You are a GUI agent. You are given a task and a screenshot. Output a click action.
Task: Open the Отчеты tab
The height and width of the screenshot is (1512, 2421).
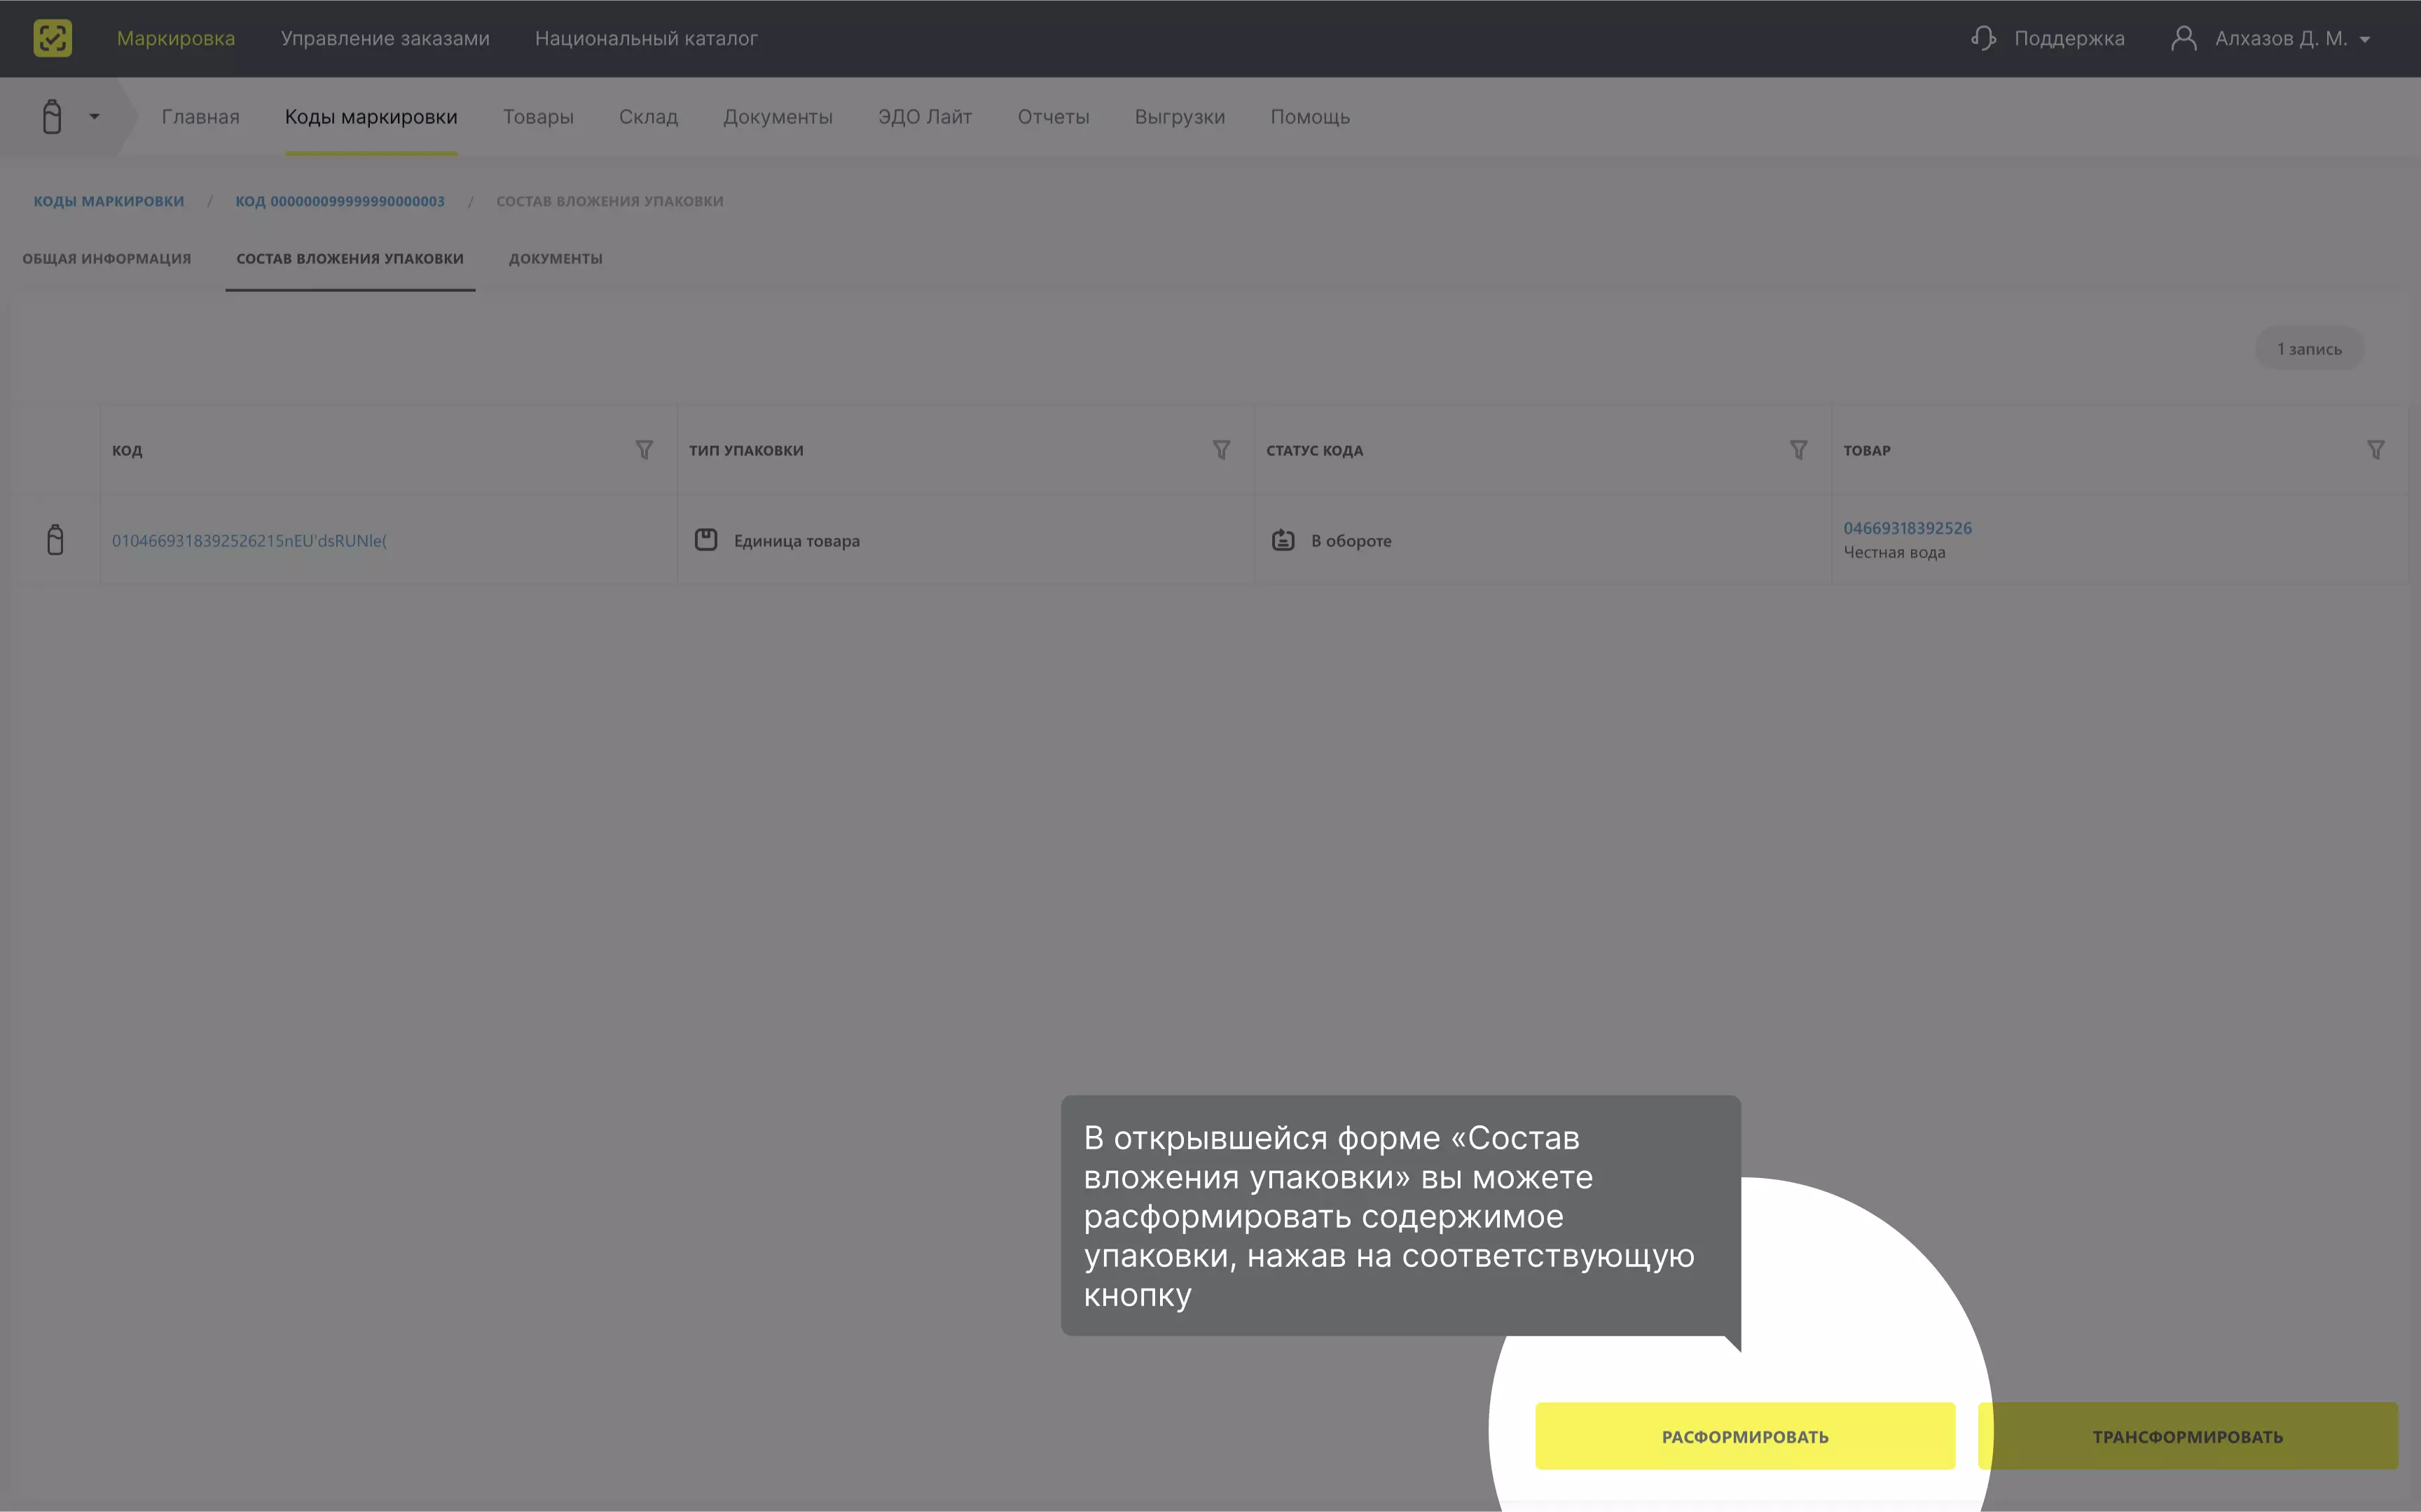1053,117
